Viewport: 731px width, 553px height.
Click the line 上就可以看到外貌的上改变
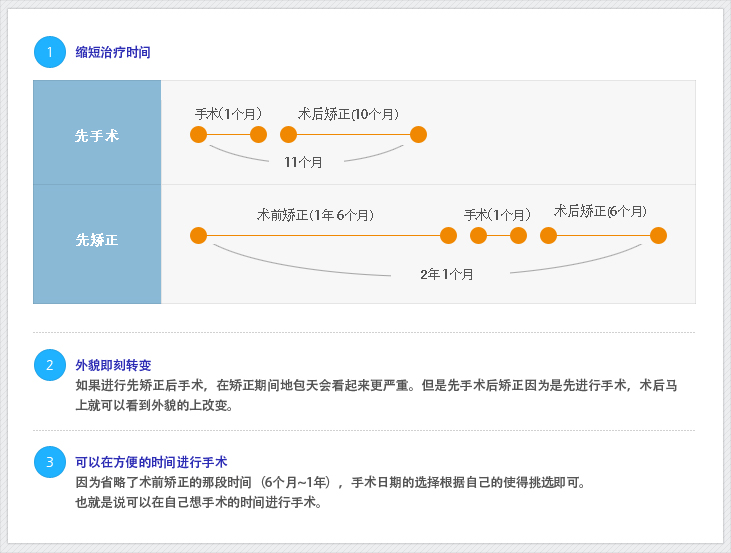point(154,405)
